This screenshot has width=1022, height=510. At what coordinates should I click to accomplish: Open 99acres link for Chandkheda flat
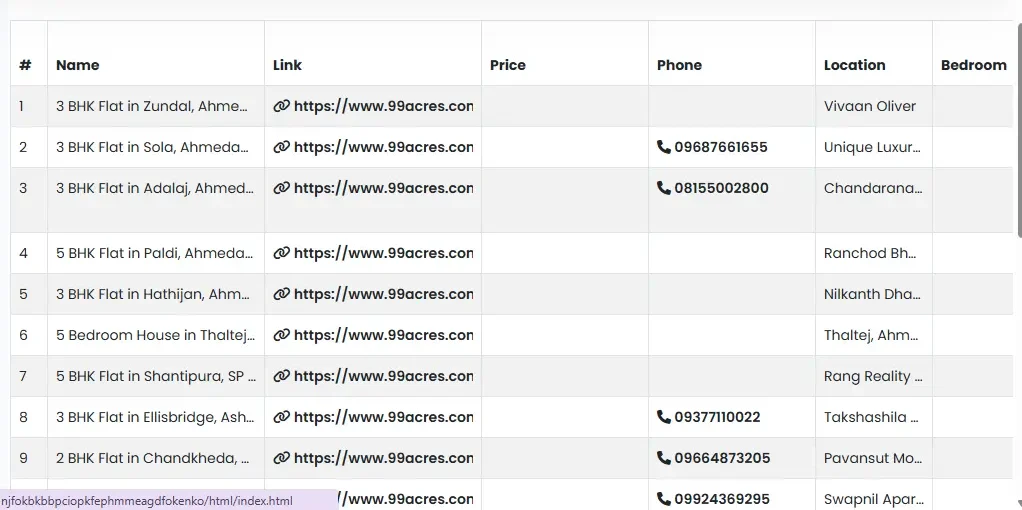coord(383,458)
